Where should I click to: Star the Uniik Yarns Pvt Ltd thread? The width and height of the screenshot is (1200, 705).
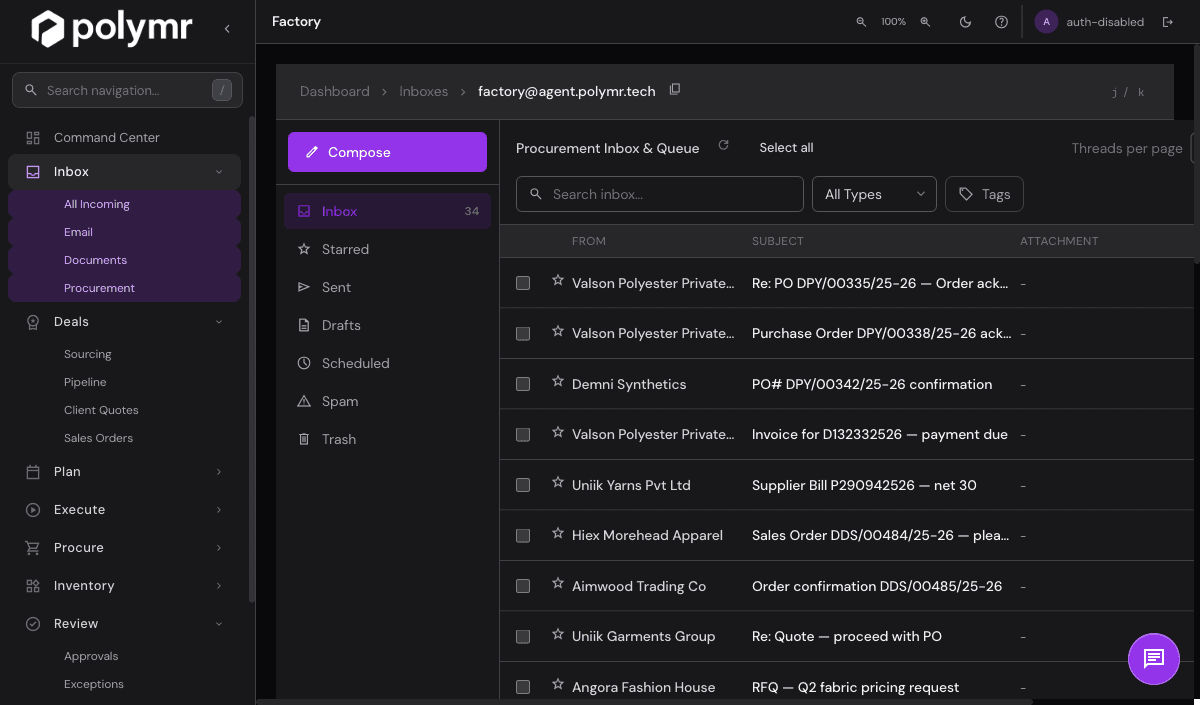(558, 483)
